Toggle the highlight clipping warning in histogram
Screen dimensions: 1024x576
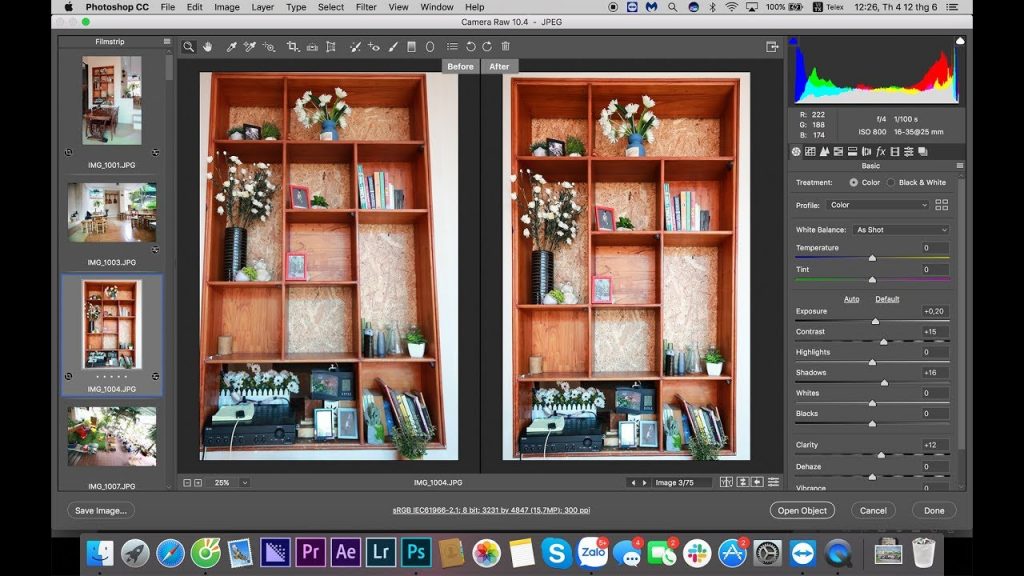coord(960,41)
